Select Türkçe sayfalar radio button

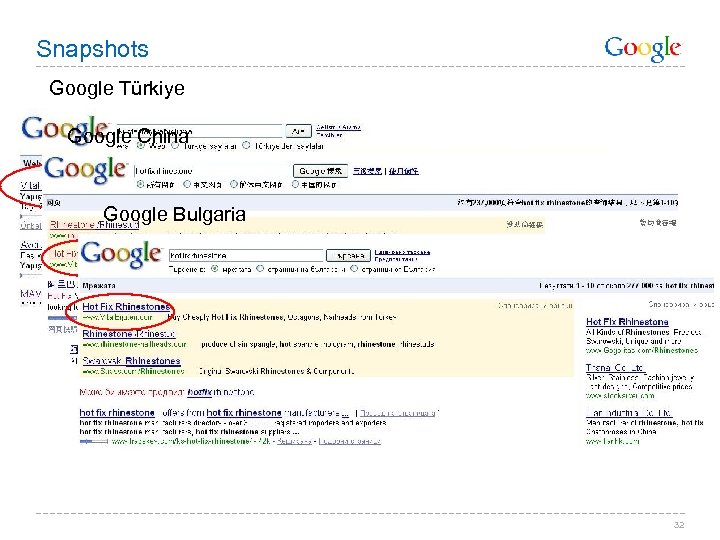pyautogui.click(x=175, y=146)
